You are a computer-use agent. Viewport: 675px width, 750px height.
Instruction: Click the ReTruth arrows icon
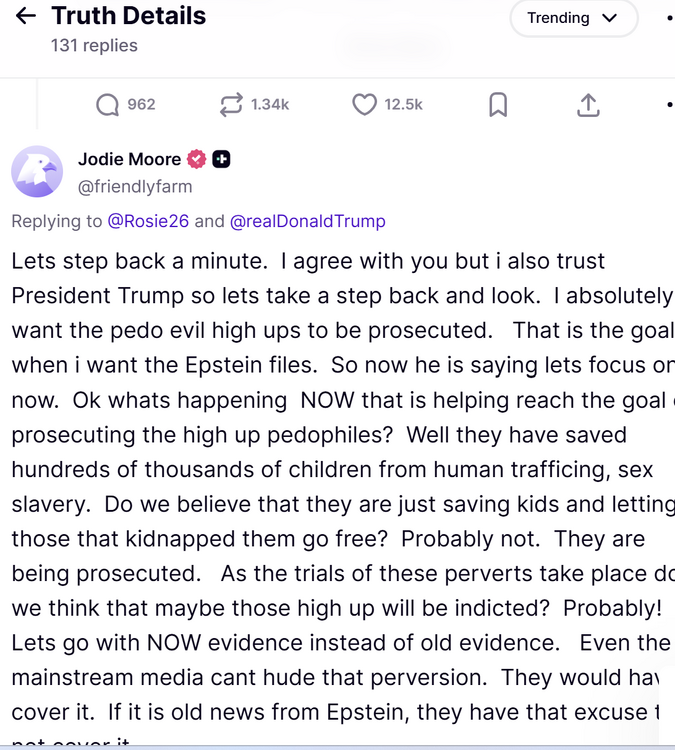[231, 104]
